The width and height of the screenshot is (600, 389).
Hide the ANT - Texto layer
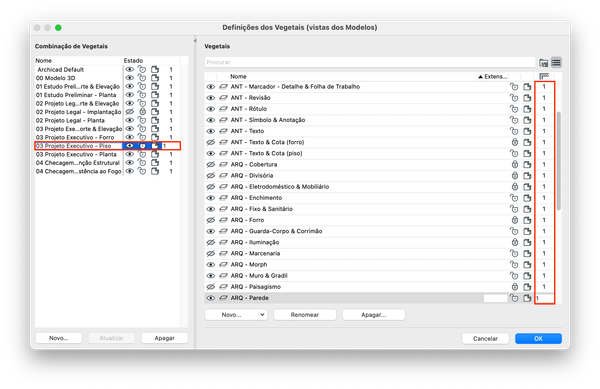[210, 131]
